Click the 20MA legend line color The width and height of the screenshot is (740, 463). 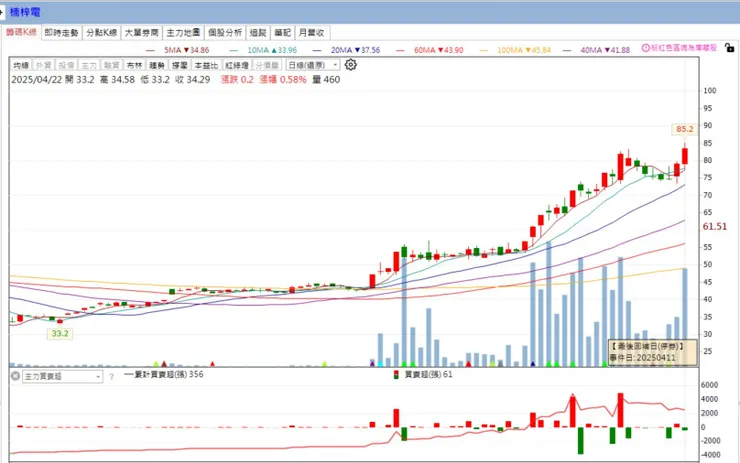pyautogui.click(x=317, y=50)
